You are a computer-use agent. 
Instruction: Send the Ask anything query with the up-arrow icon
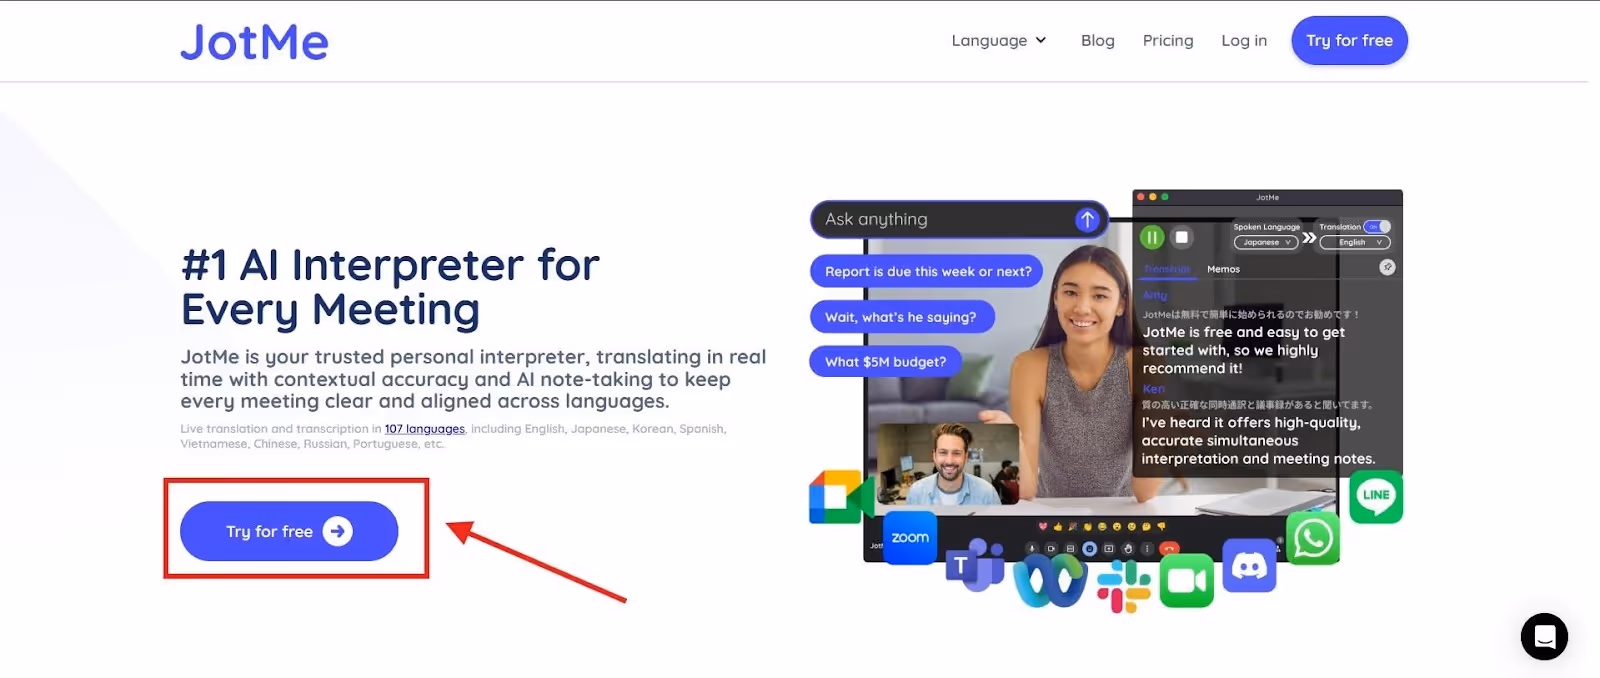[1087, 219]
